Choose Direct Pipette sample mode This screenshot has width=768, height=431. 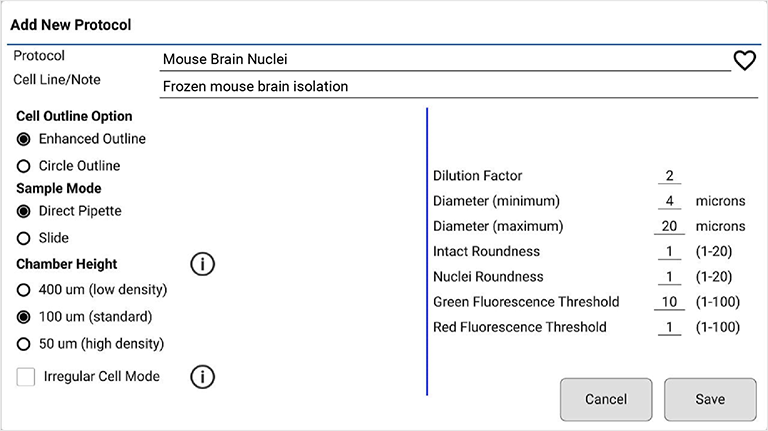pos(24,211)
